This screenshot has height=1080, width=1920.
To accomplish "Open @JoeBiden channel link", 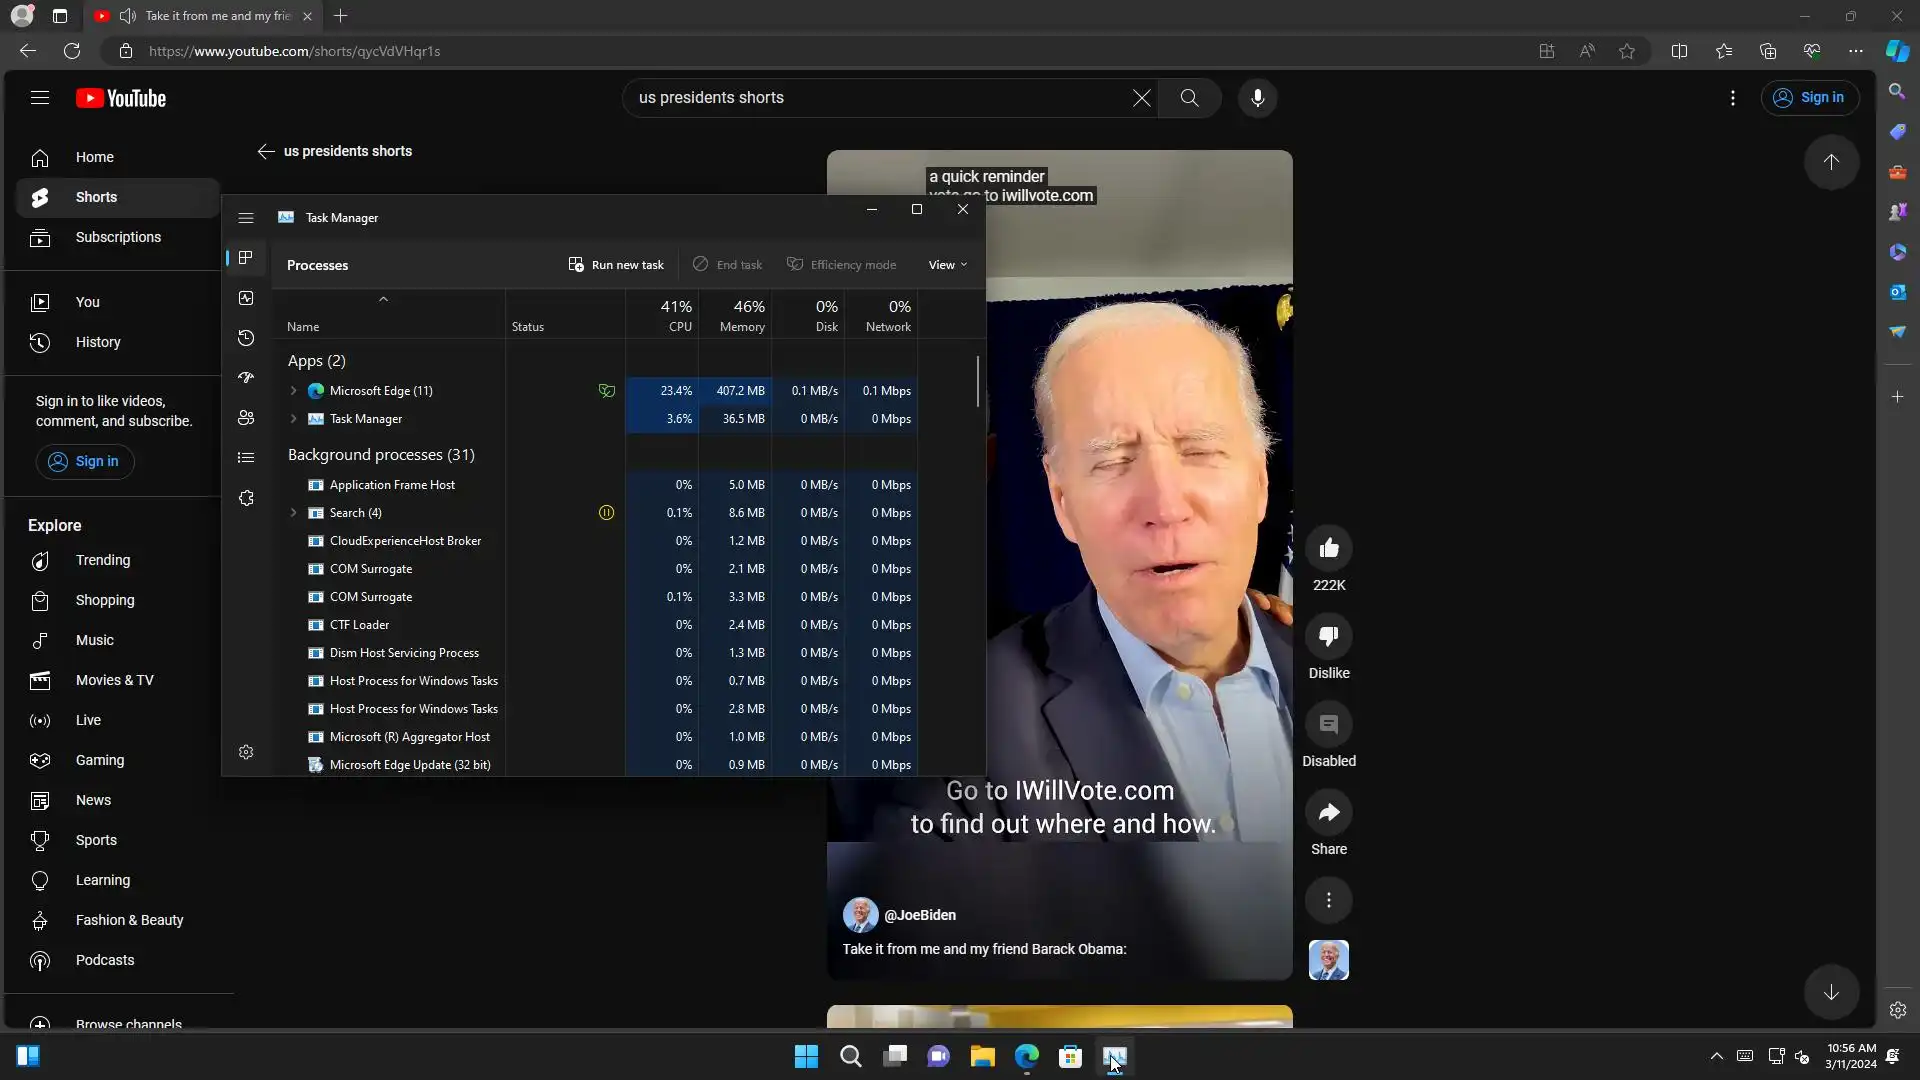I will pos(920,915).
